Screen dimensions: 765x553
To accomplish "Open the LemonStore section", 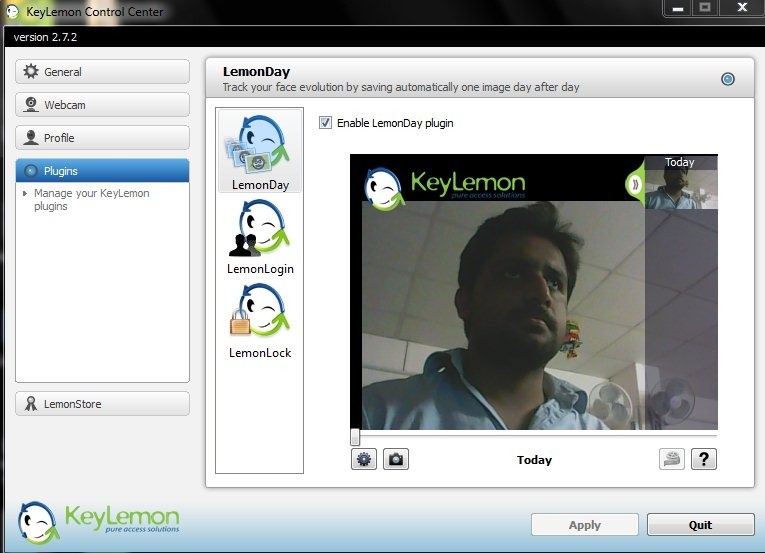I will 102,404.
